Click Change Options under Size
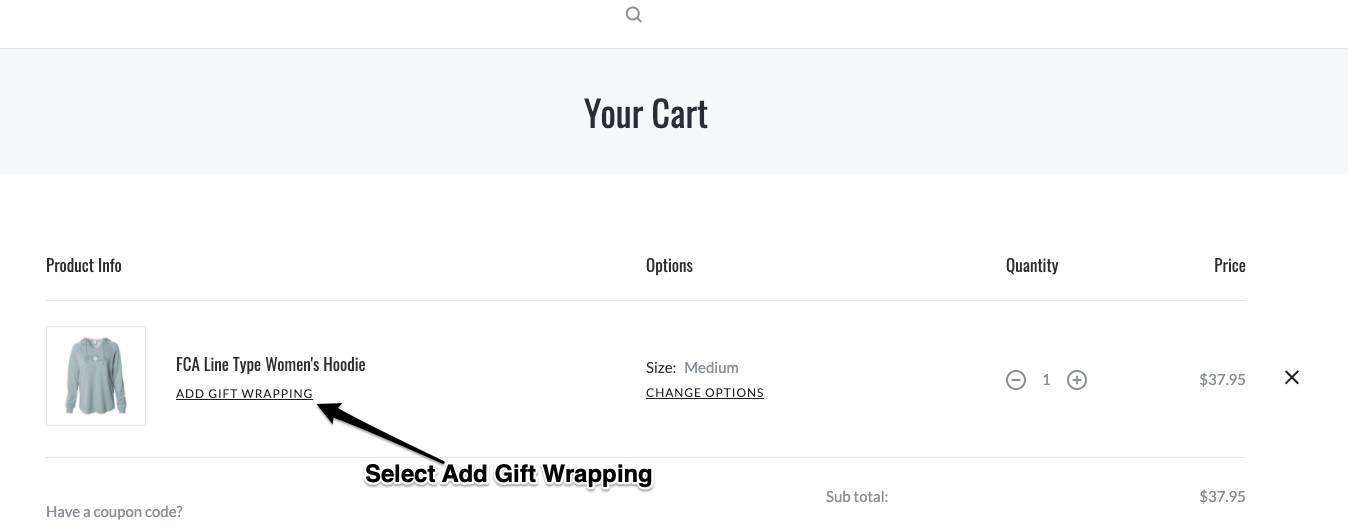 (x=704, y=393)
